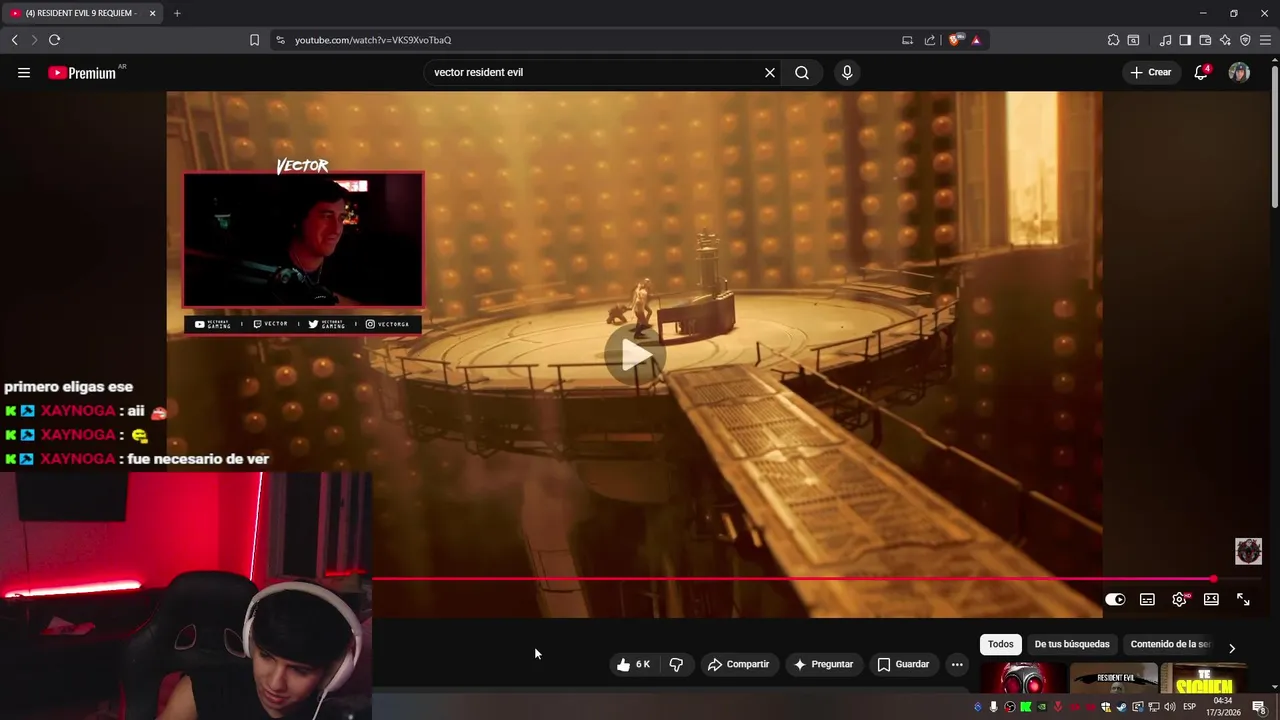Save video using Guardar
The width and height of the screenshot is (1280, 720).
903,664
